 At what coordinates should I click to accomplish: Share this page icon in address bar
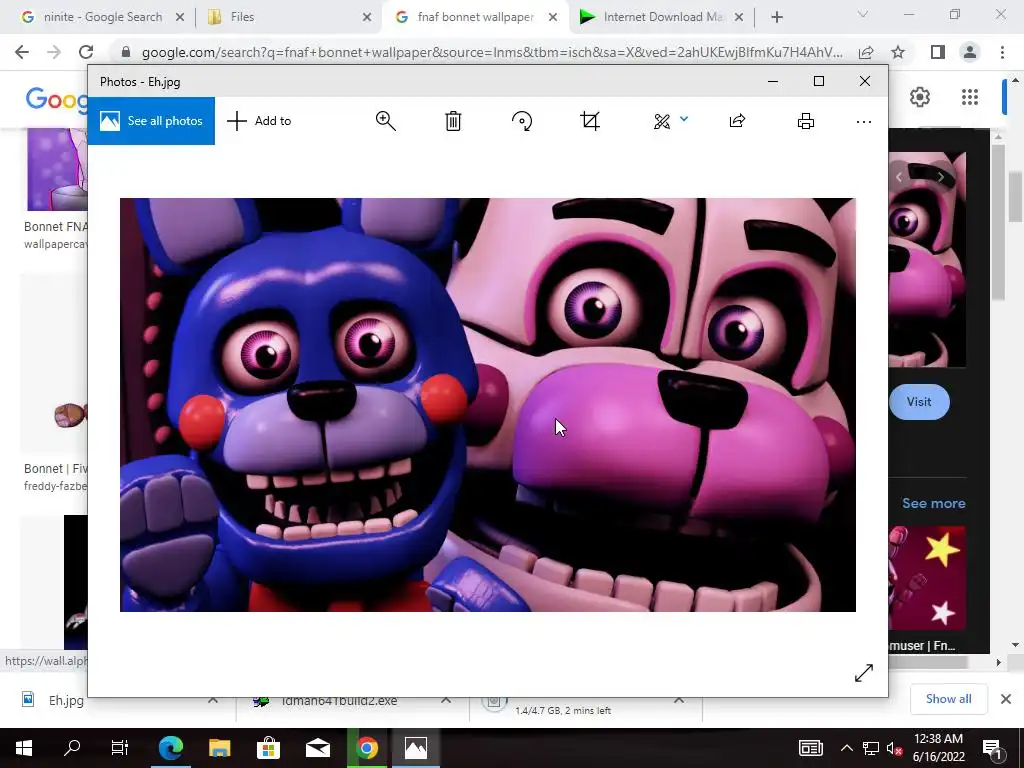click(866, 52)
